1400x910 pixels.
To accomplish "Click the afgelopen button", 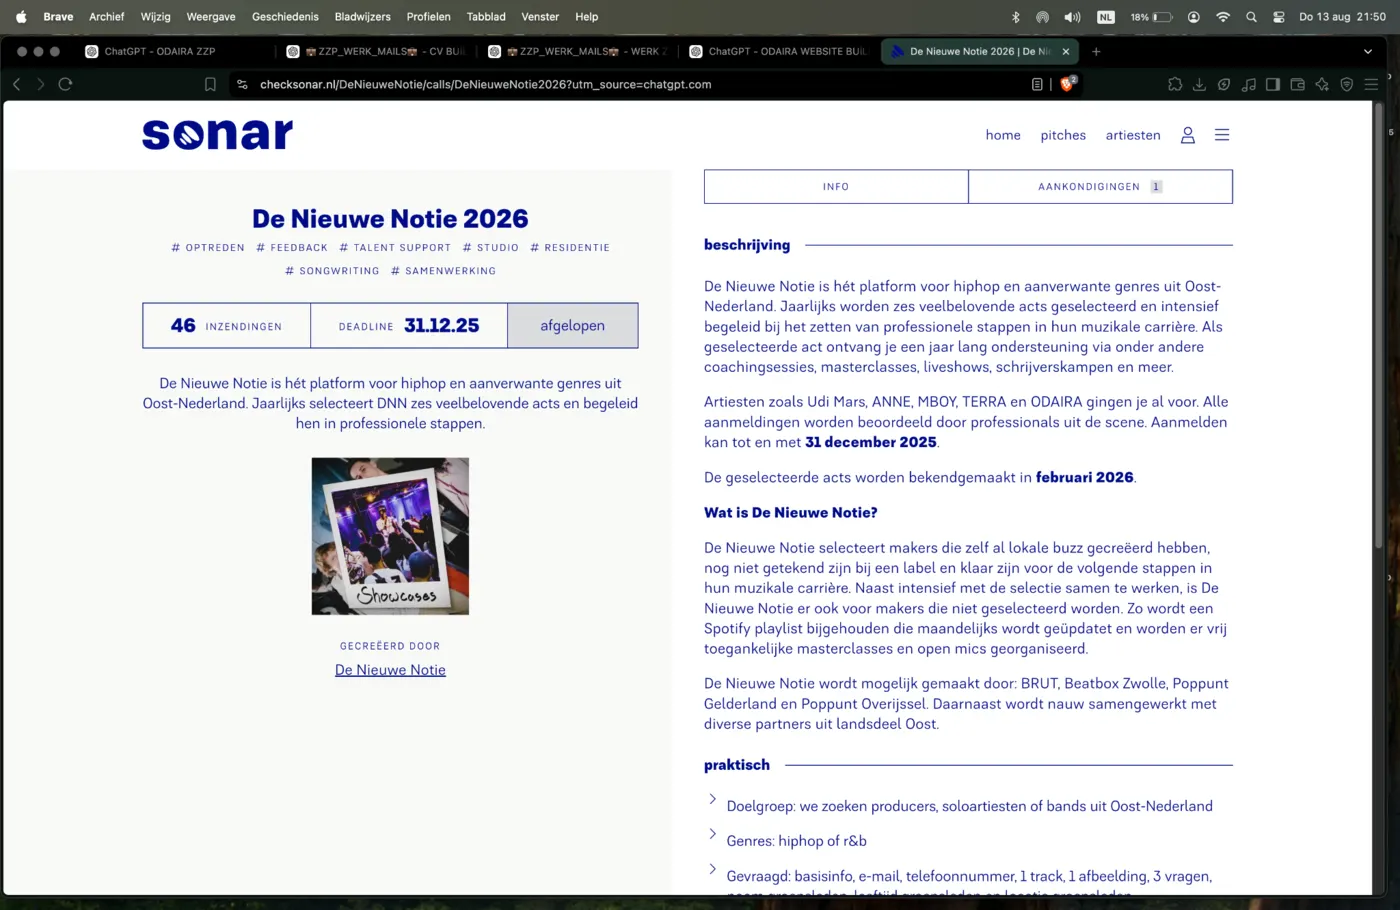I will click(572, 326).
